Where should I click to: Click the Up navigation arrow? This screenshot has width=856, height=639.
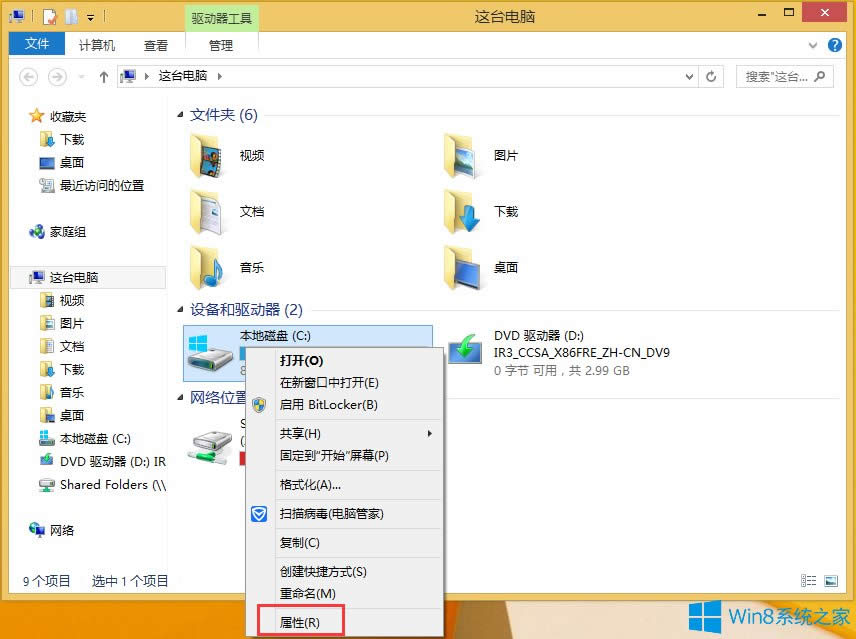103,76
